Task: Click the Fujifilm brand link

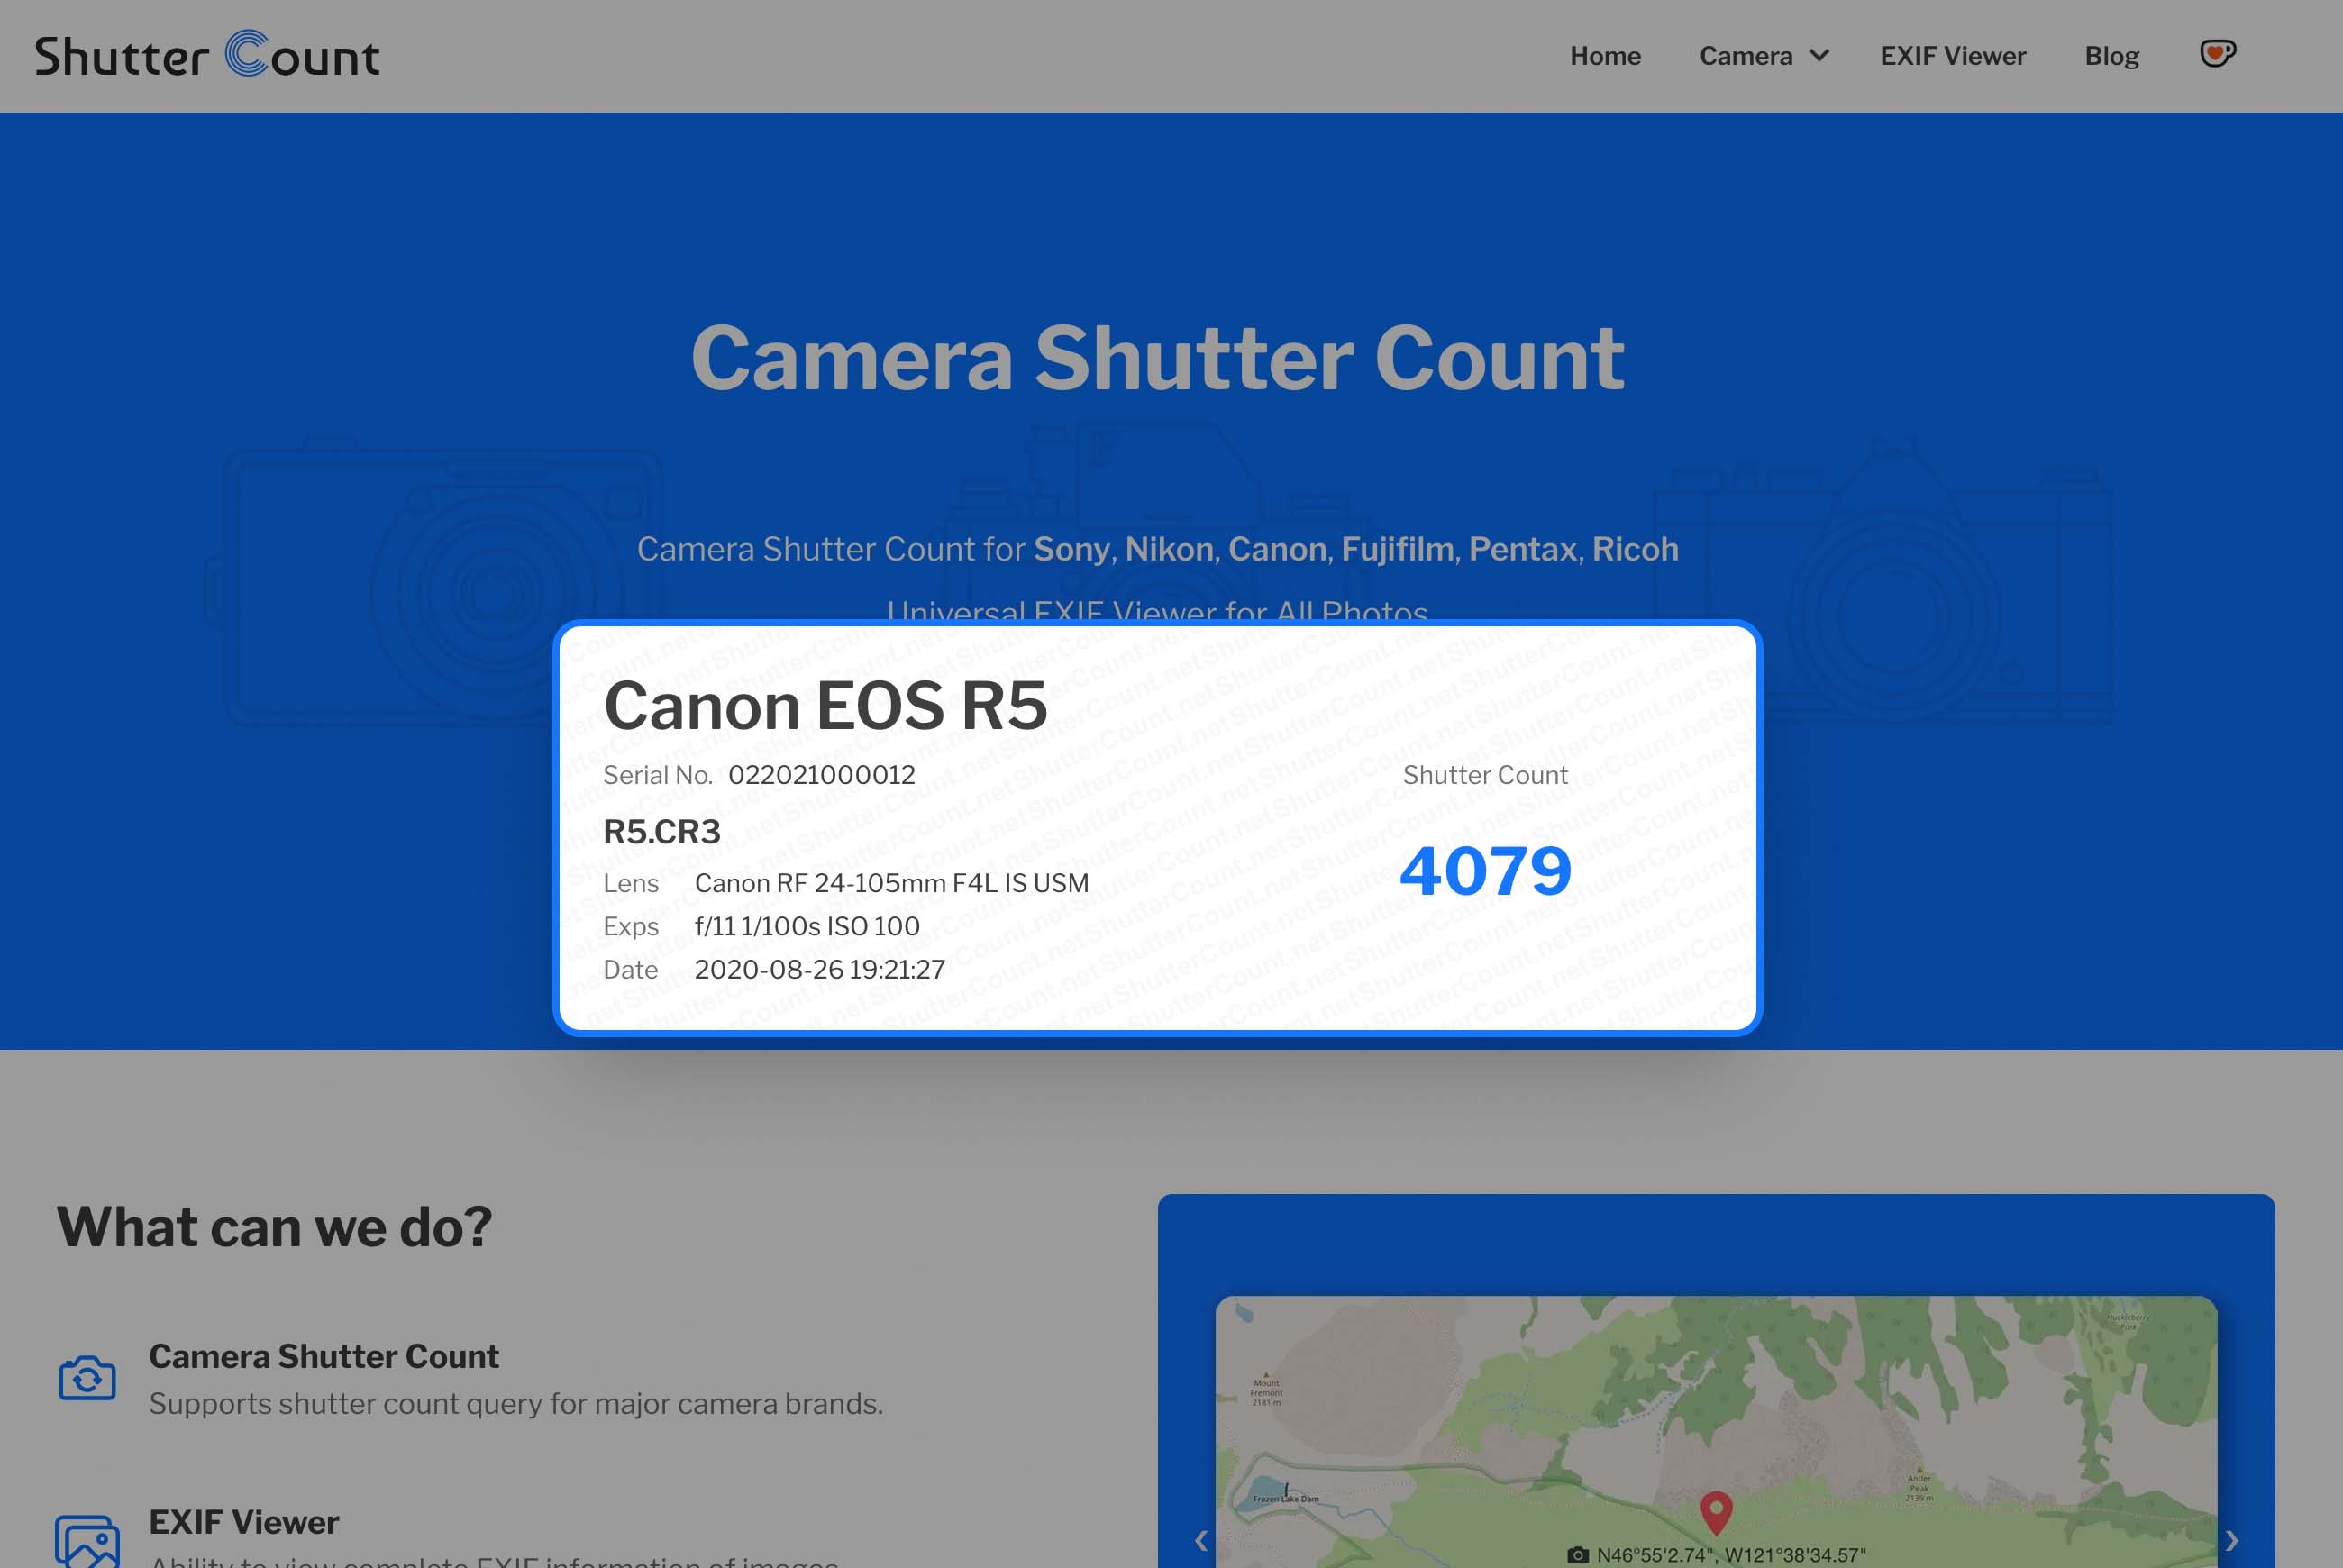Action: 1397,549
